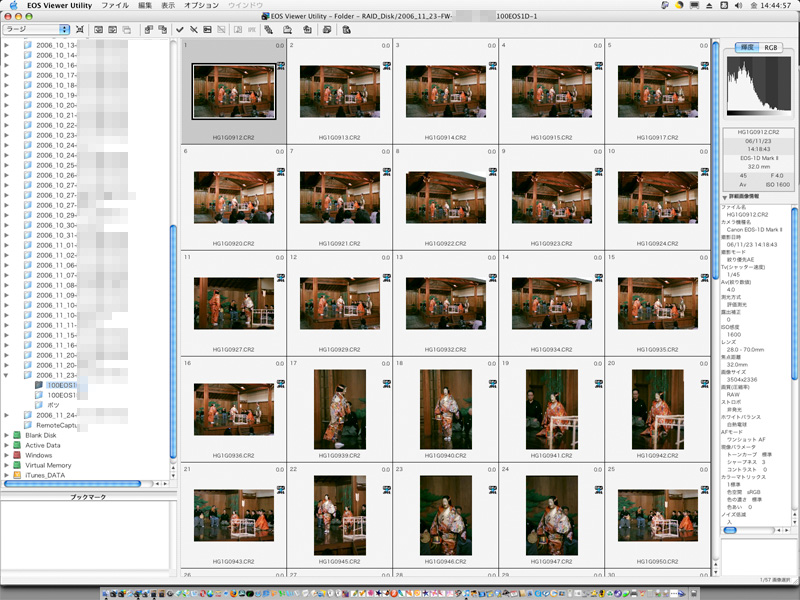Image resolution: width=800 pixels, height=600 pixels.
Task: Select portrait thumbnail HG1G0941.CR2
Action: point(552,410)
